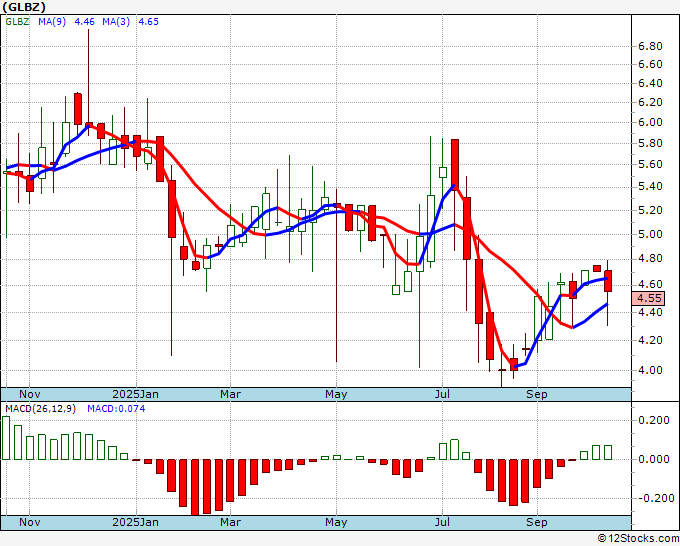Click the Sep marker on MACD axis

pos(537,522)
